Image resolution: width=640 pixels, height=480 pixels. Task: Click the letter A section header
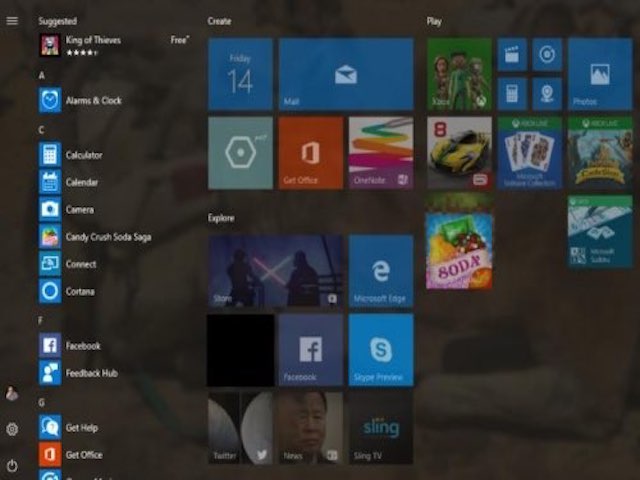[x=42, y=75]
